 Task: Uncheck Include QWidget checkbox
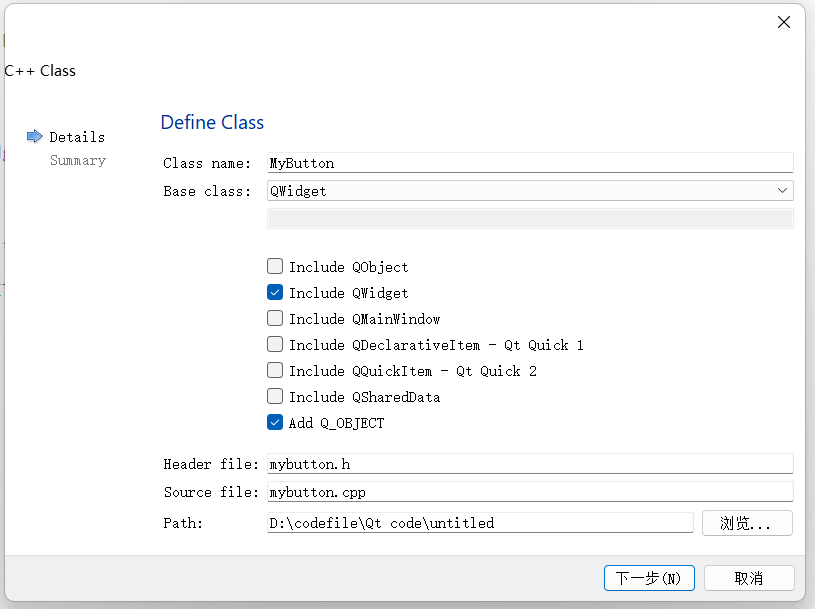point(275,292)
